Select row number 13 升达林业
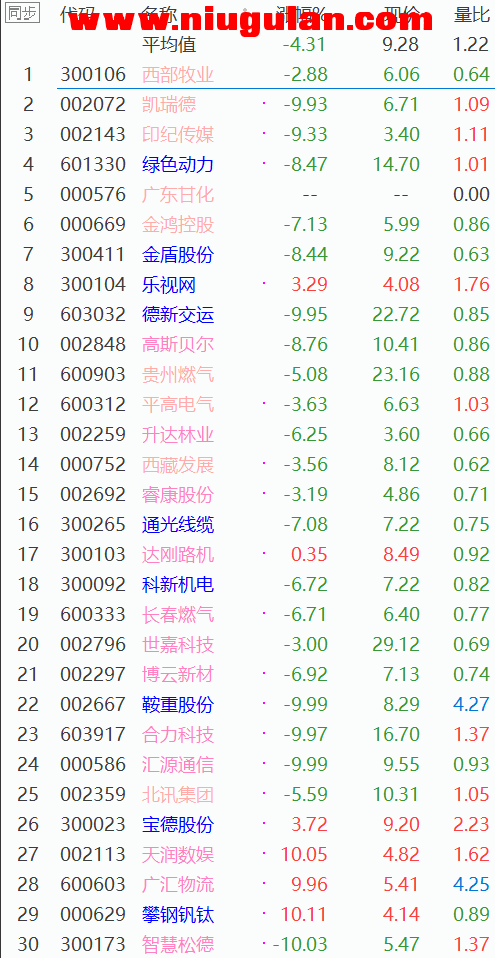The height and width of the screenshot is (958, 495). point(248,434)
